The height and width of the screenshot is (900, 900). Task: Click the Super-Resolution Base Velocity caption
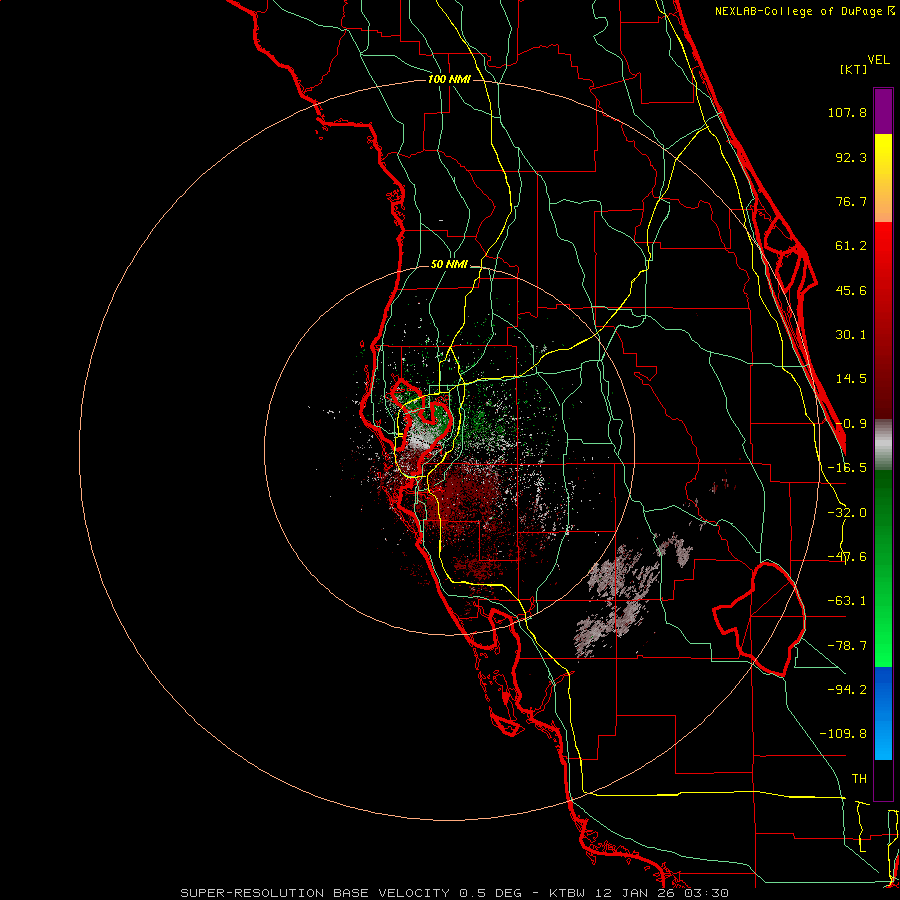point(454,893)
